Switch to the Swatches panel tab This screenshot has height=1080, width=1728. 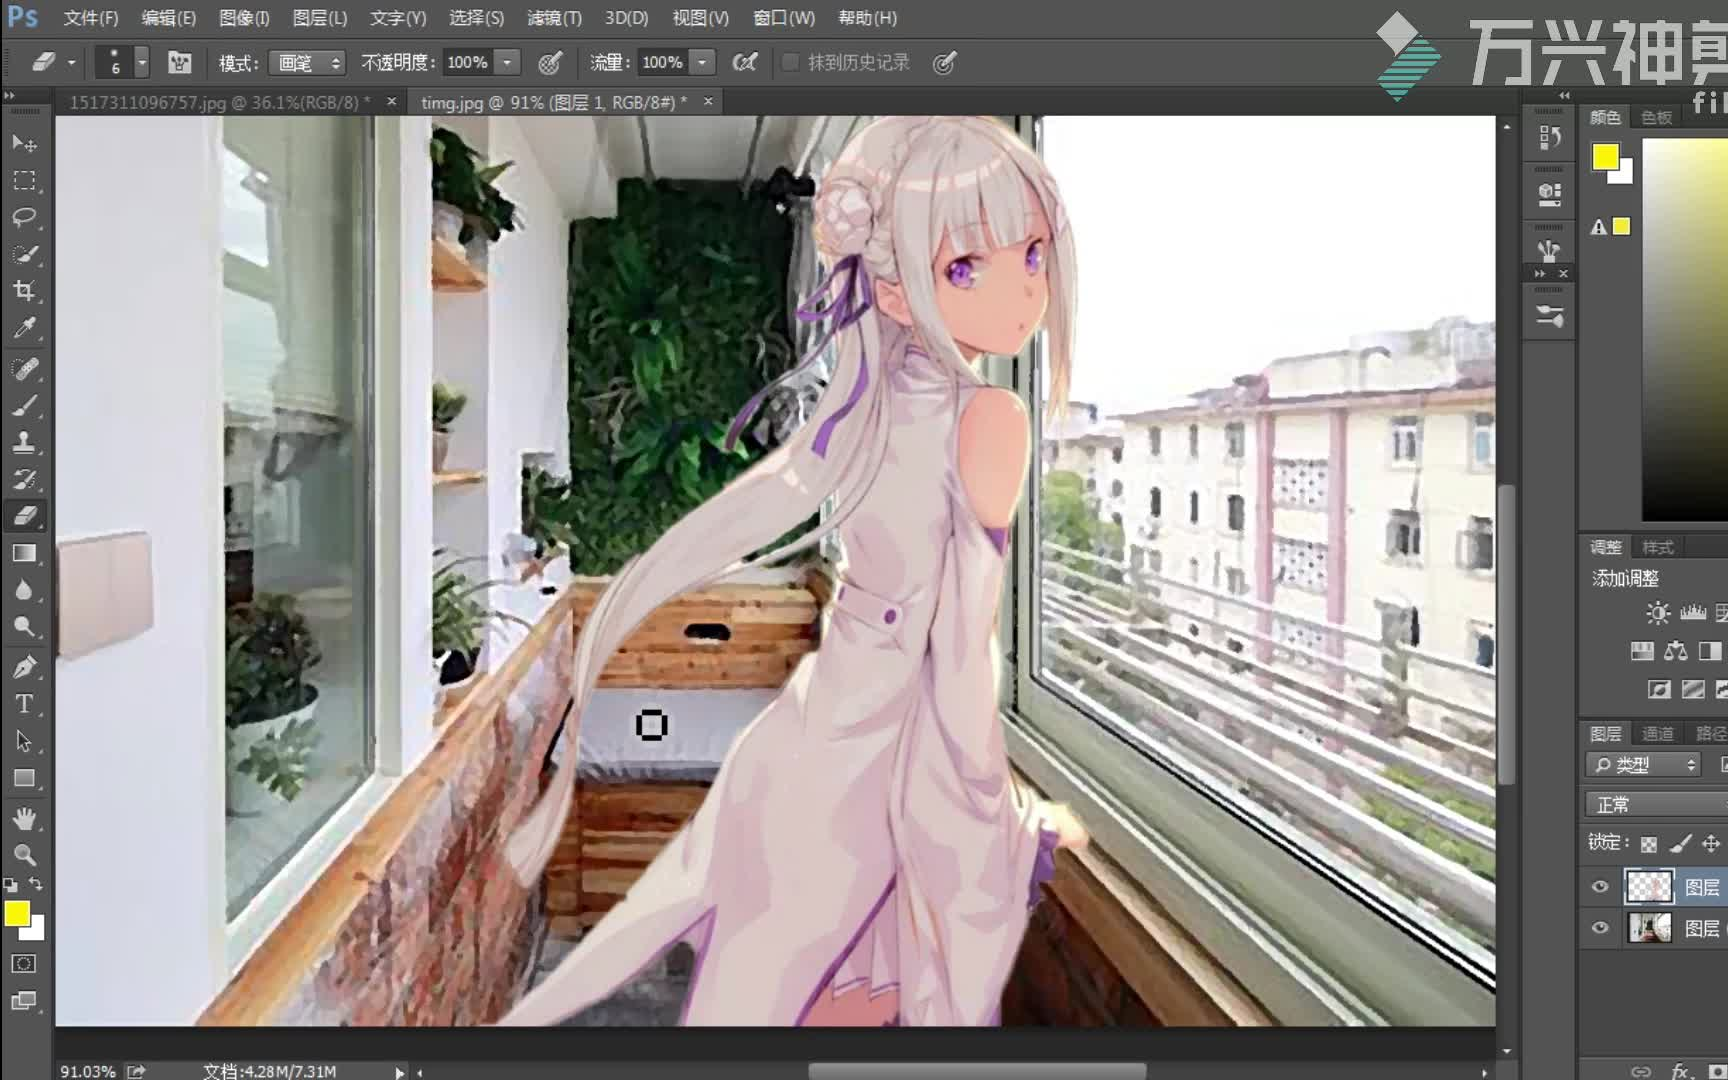1656,118
